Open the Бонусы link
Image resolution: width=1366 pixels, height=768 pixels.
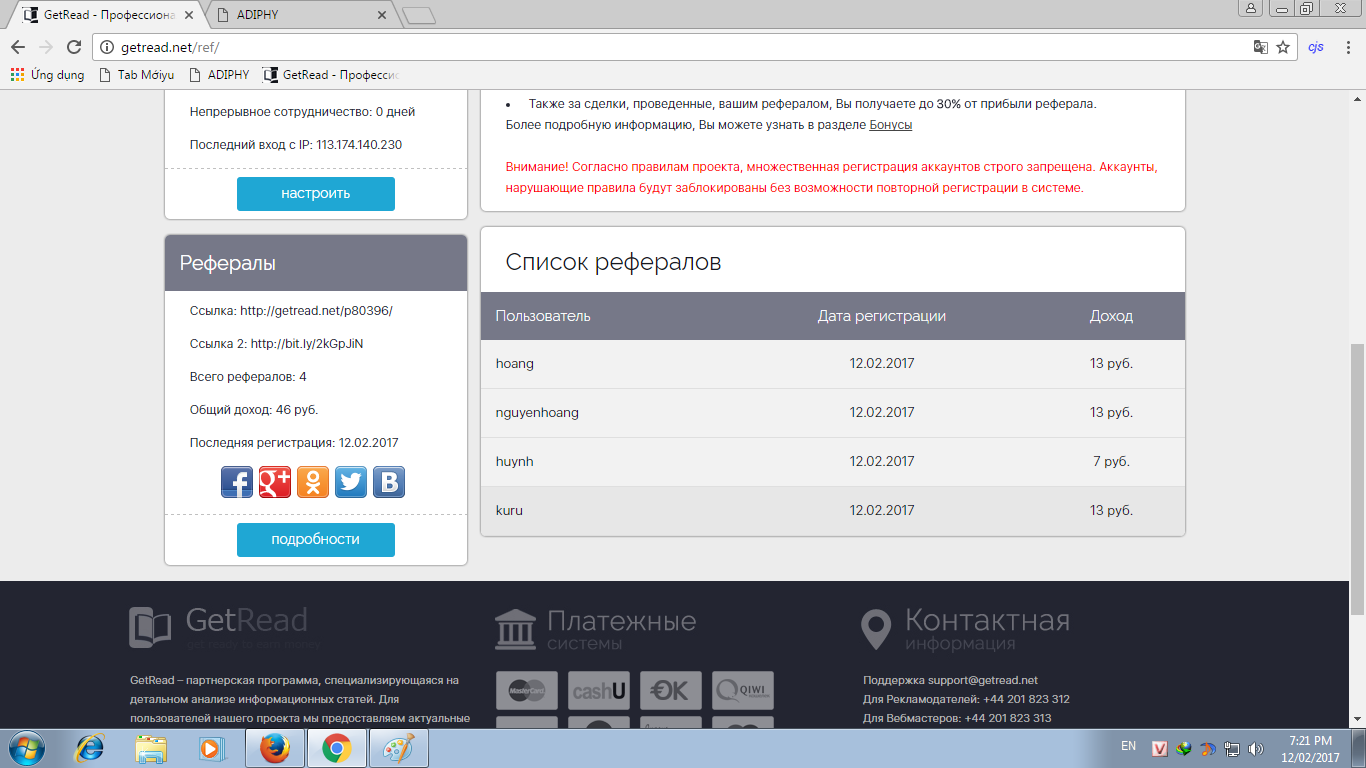pyautogui.click(x=891, y=125)
